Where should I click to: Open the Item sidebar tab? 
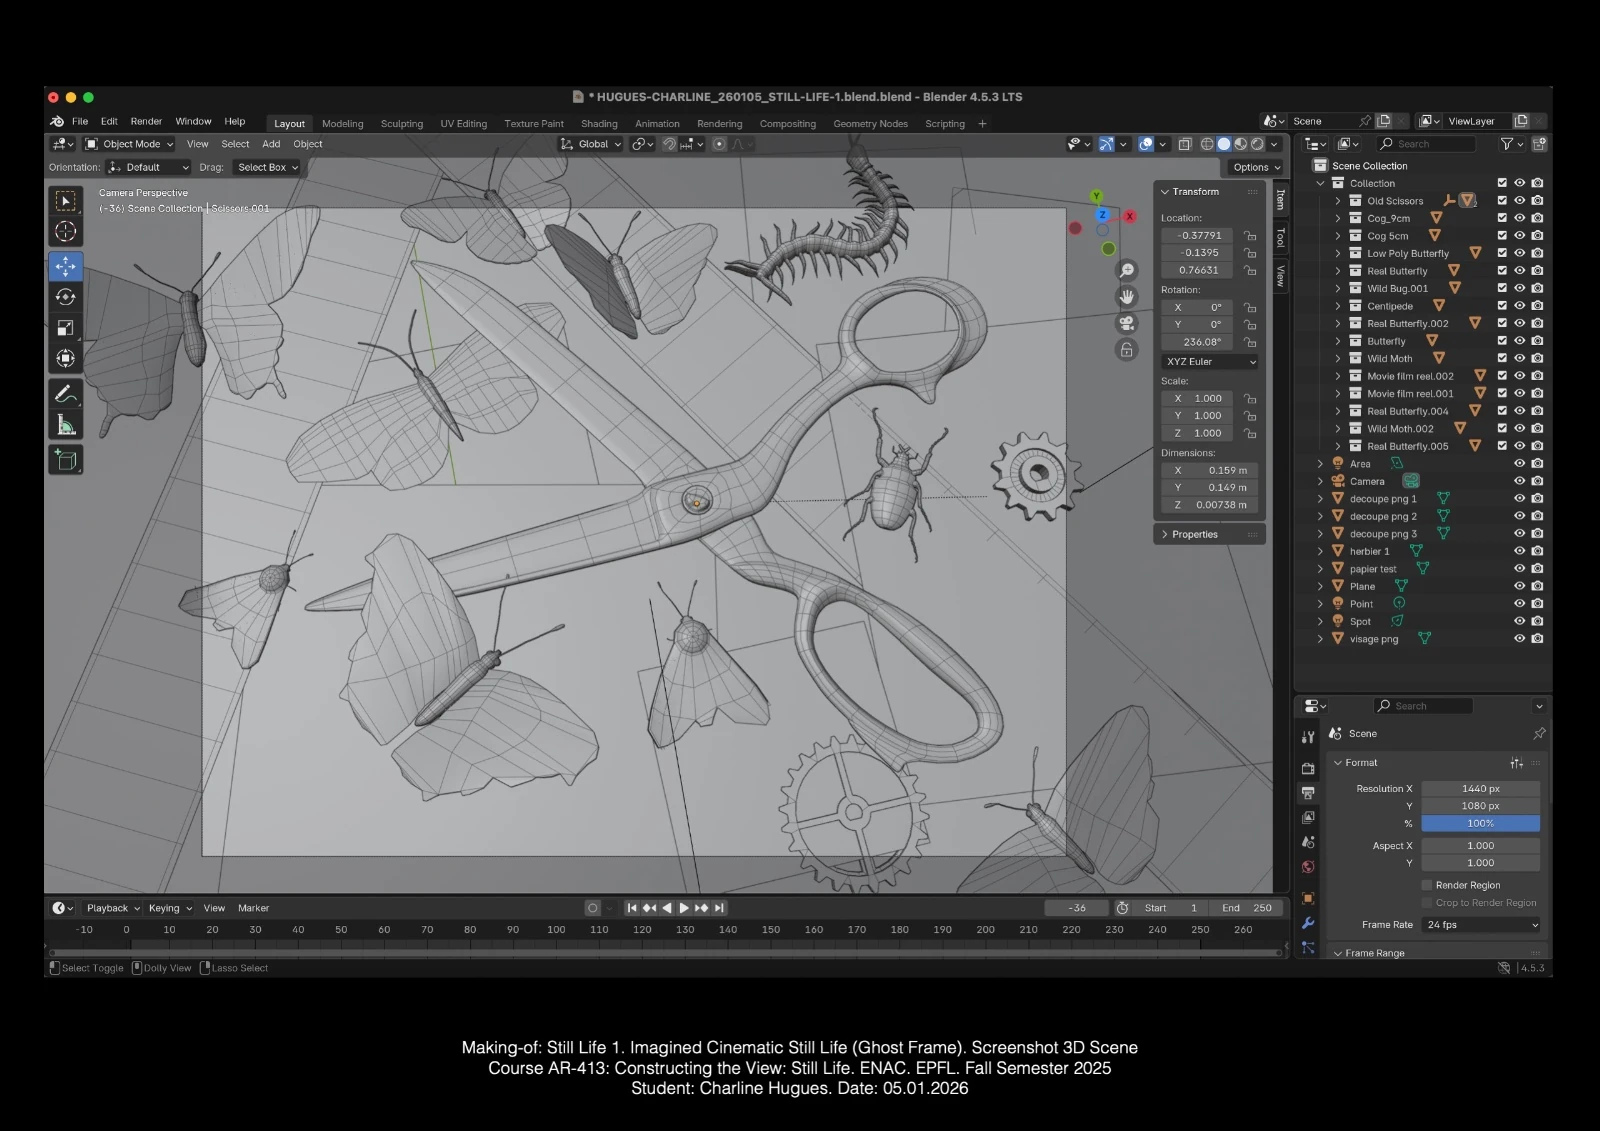pyautogui.click(x=1280, y=200)
